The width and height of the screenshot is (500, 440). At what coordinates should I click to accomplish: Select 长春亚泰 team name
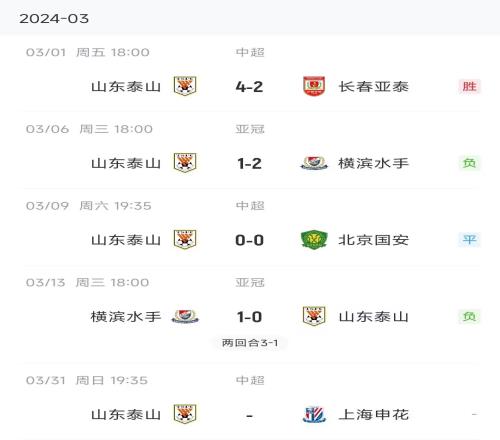tap(373, 87)
